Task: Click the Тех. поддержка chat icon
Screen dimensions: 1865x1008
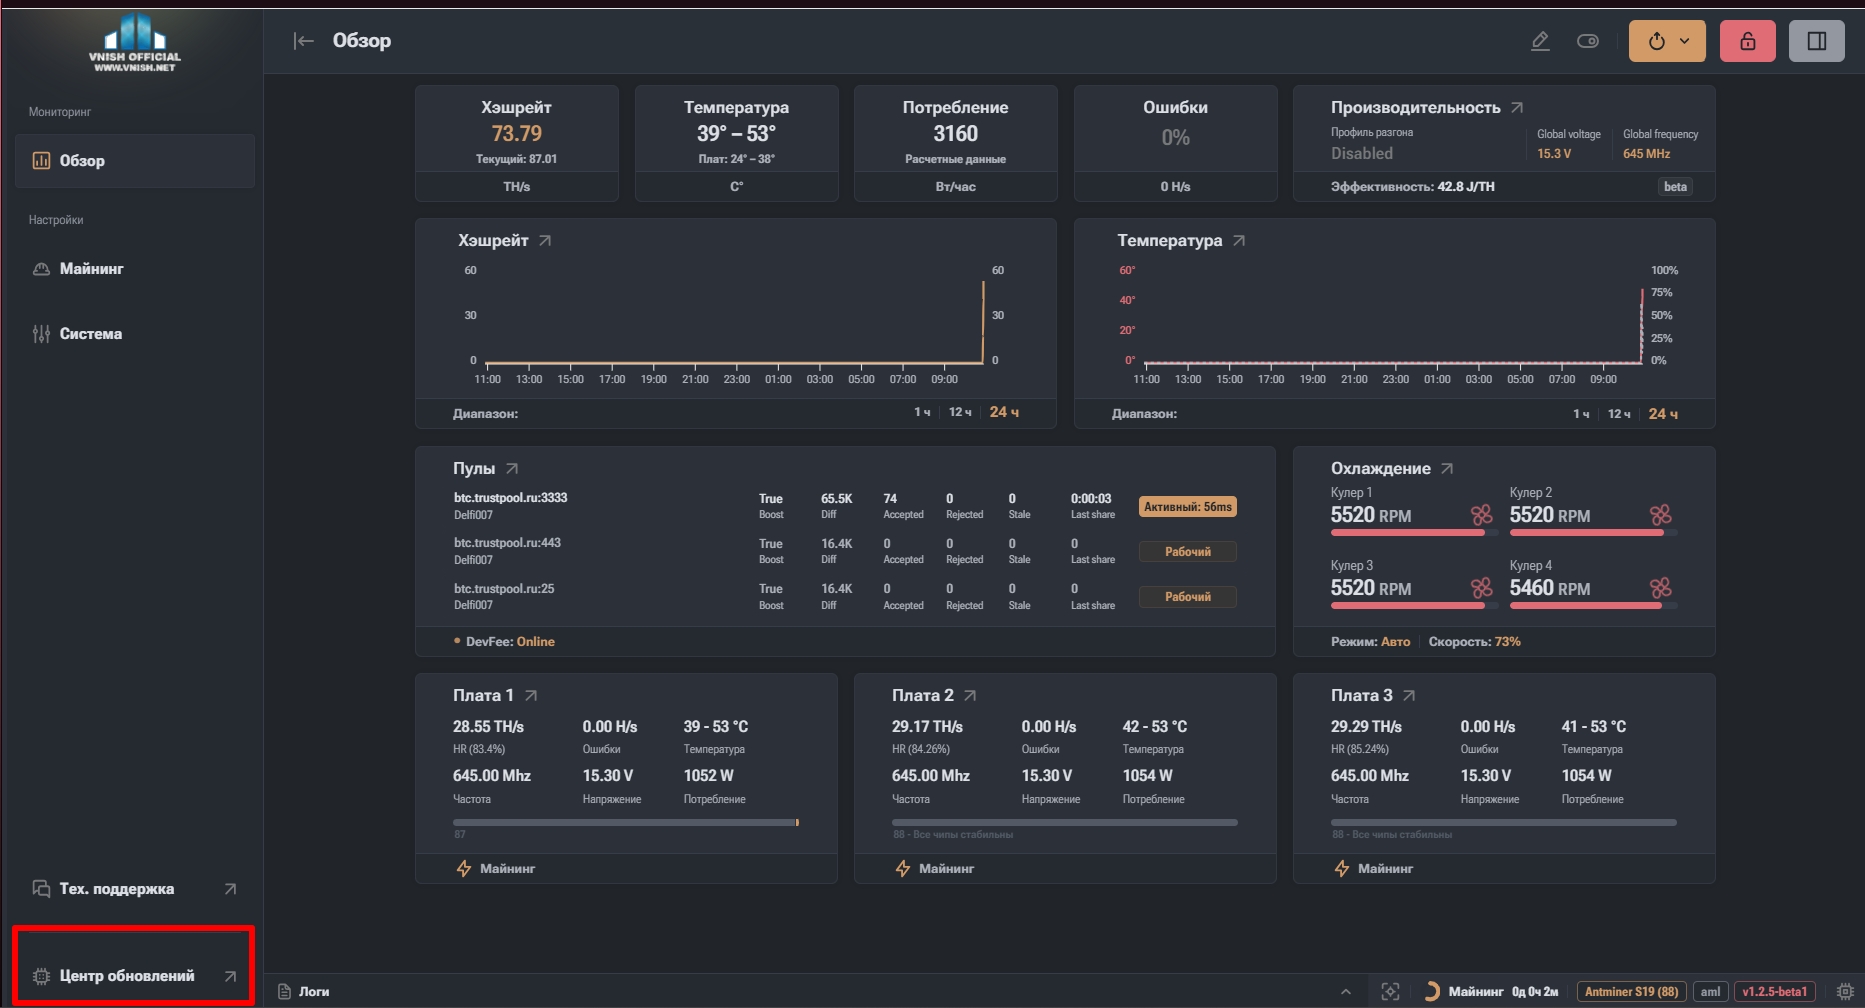Action: tap(41, 889)
